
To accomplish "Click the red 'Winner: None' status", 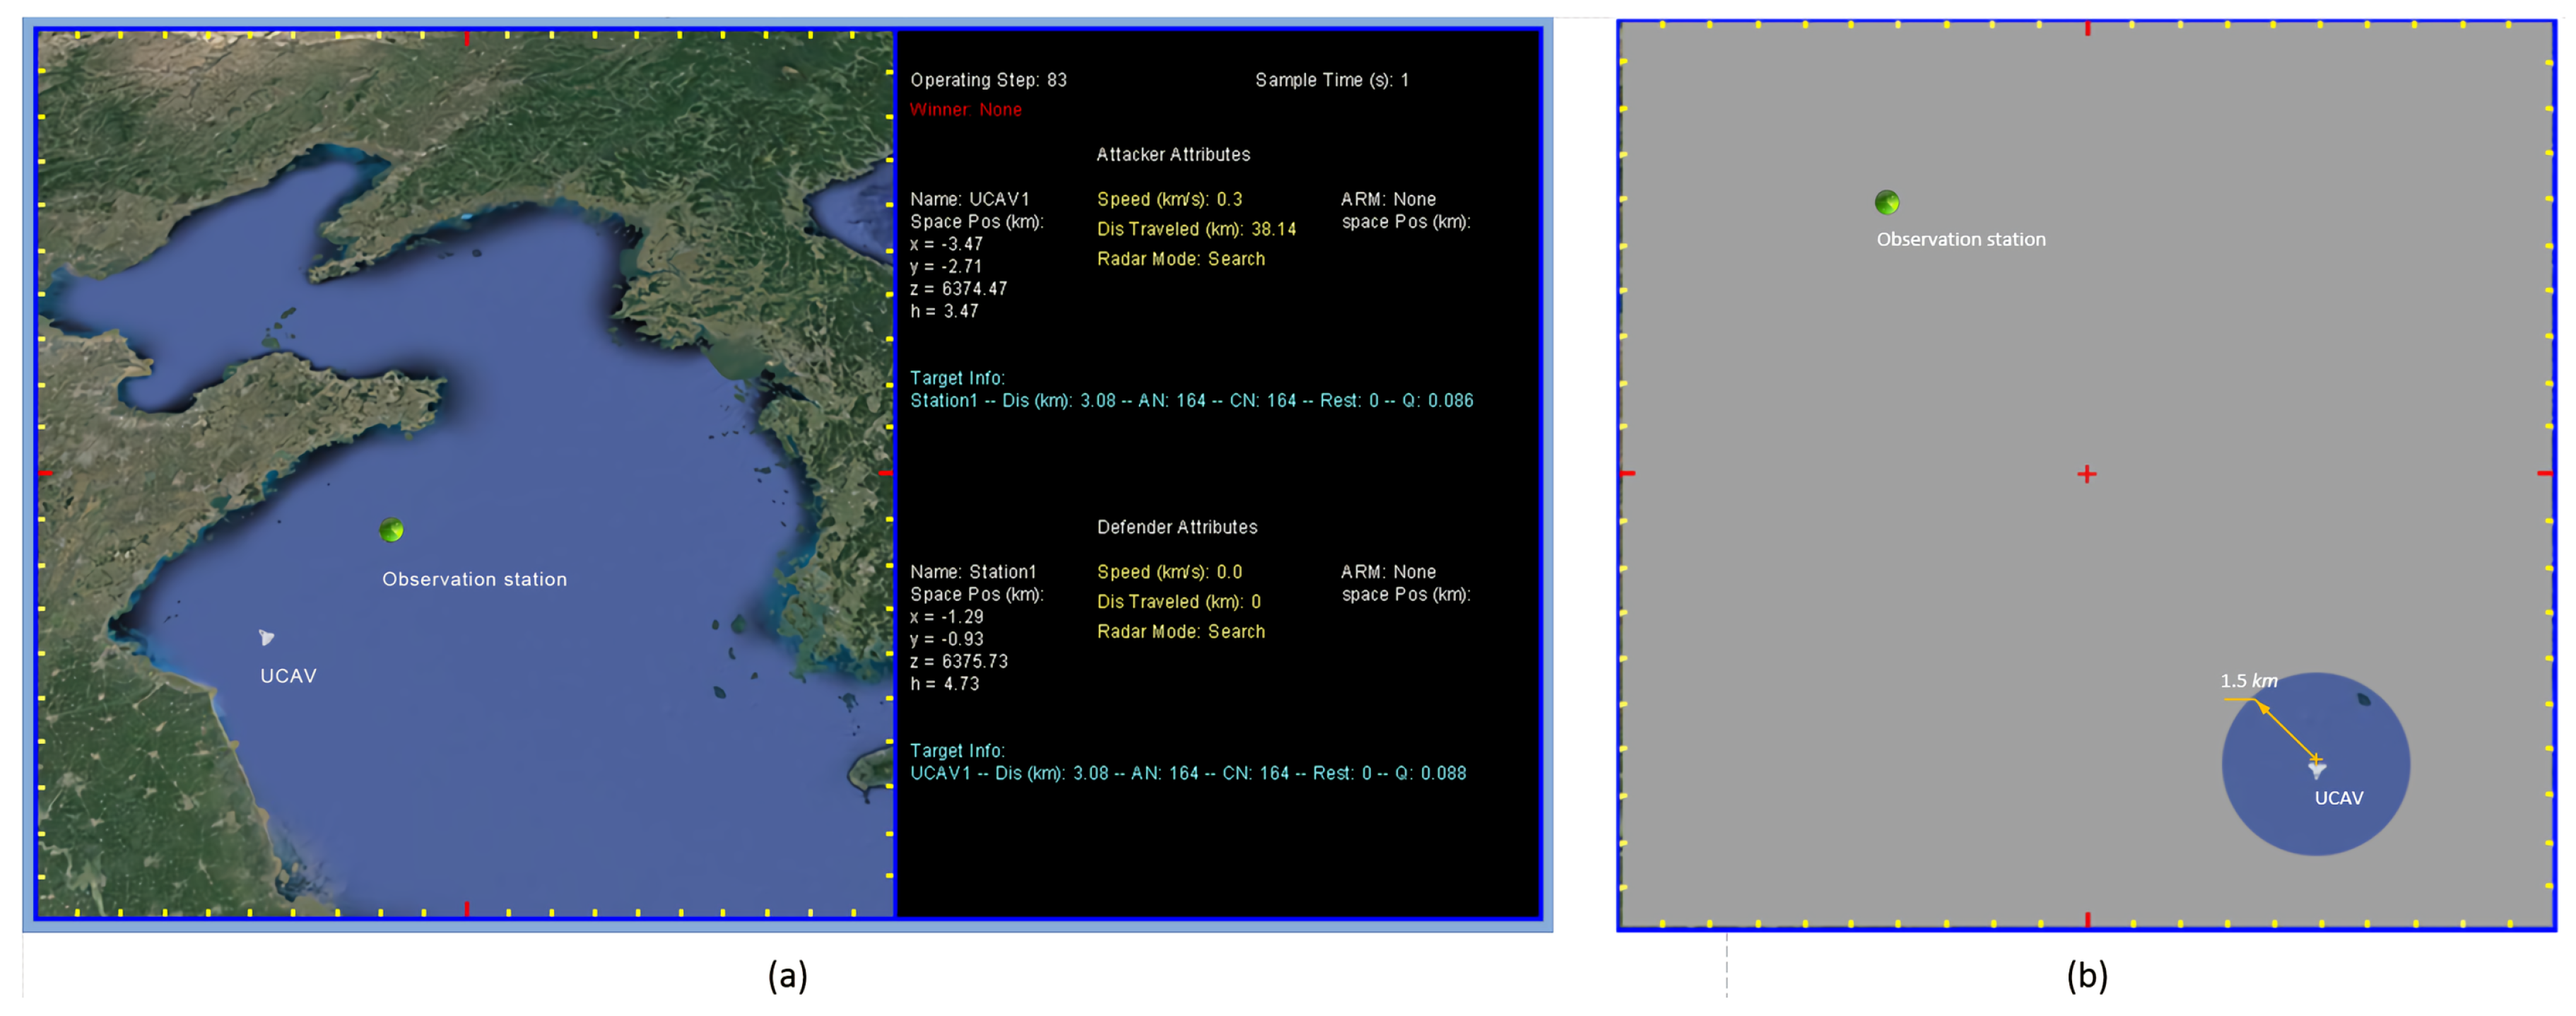I will (965, 110).
